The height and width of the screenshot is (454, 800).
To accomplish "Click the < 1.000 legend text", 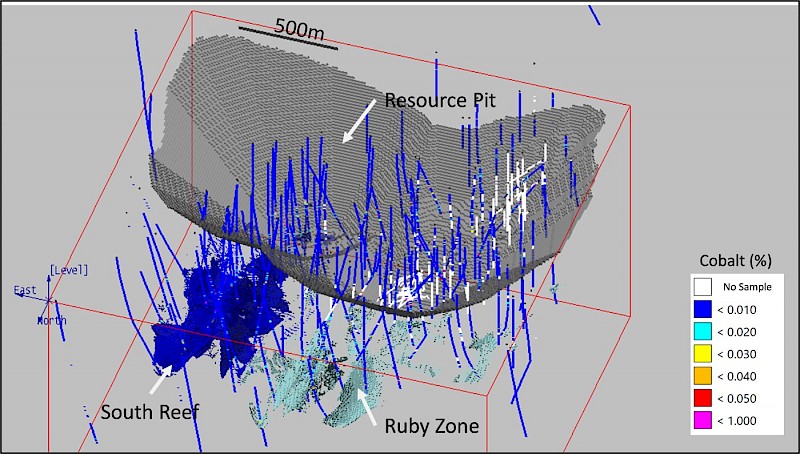I will [737, 421].
